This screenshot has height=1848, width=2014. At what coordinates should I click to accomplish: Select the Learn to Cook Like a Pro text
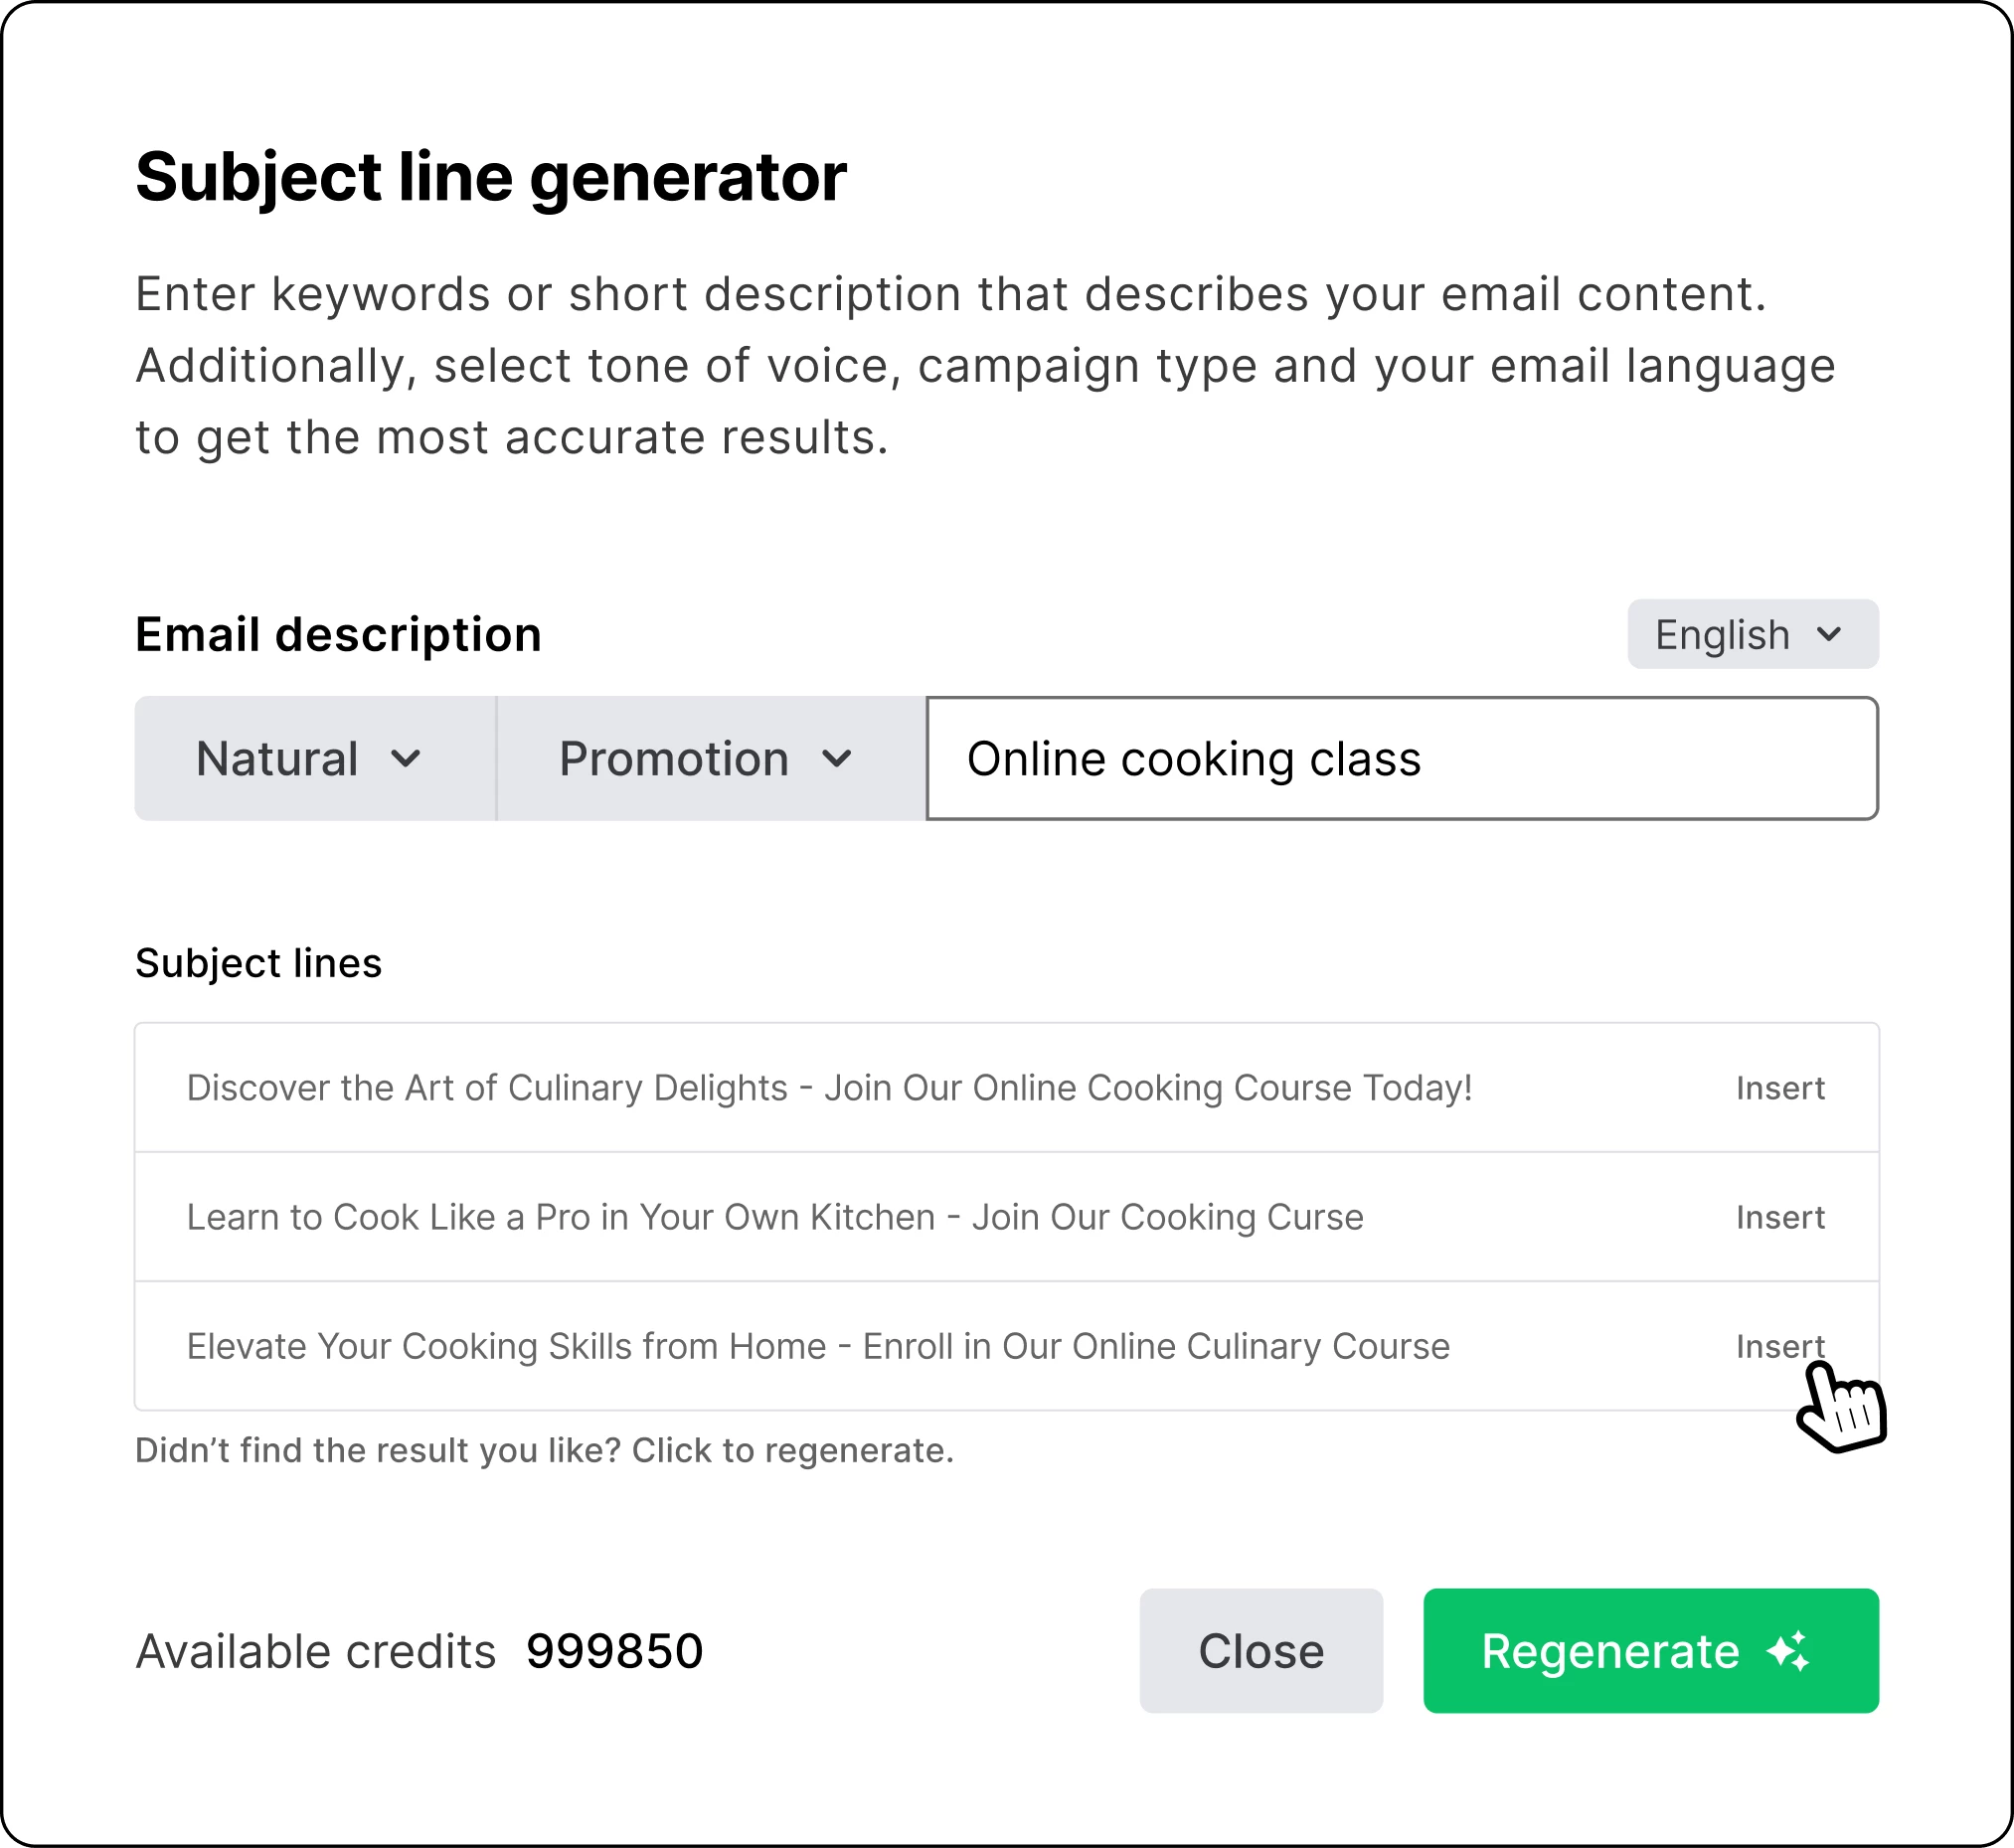point(775,1217)
